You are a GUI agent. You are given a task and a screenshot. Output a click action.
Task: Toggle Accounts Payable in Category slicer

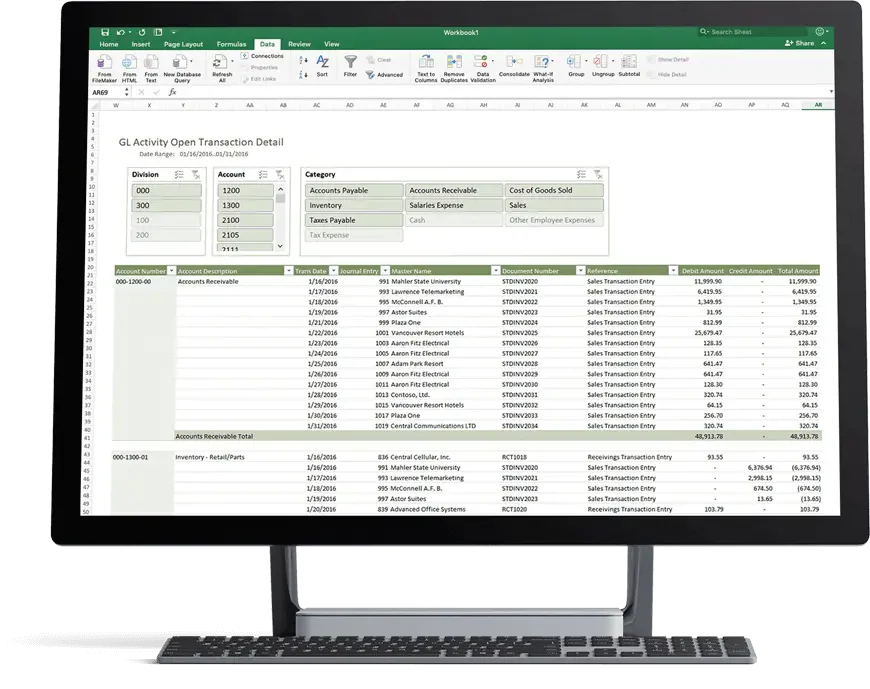pos(353,190)
